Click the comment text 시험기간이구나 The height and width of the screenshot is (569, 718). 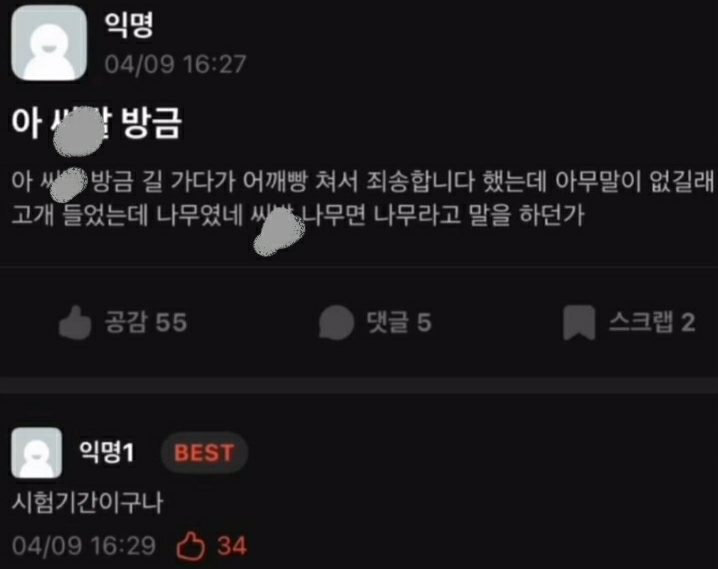[x=87, y=502]
